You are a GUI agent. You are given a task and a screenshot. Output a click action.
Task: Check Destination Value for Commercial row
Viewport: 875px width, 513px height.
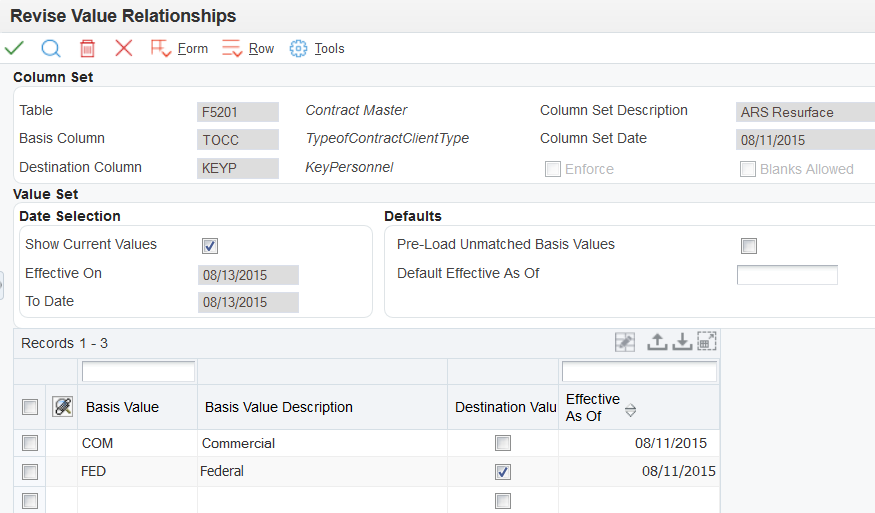[503, 443]
